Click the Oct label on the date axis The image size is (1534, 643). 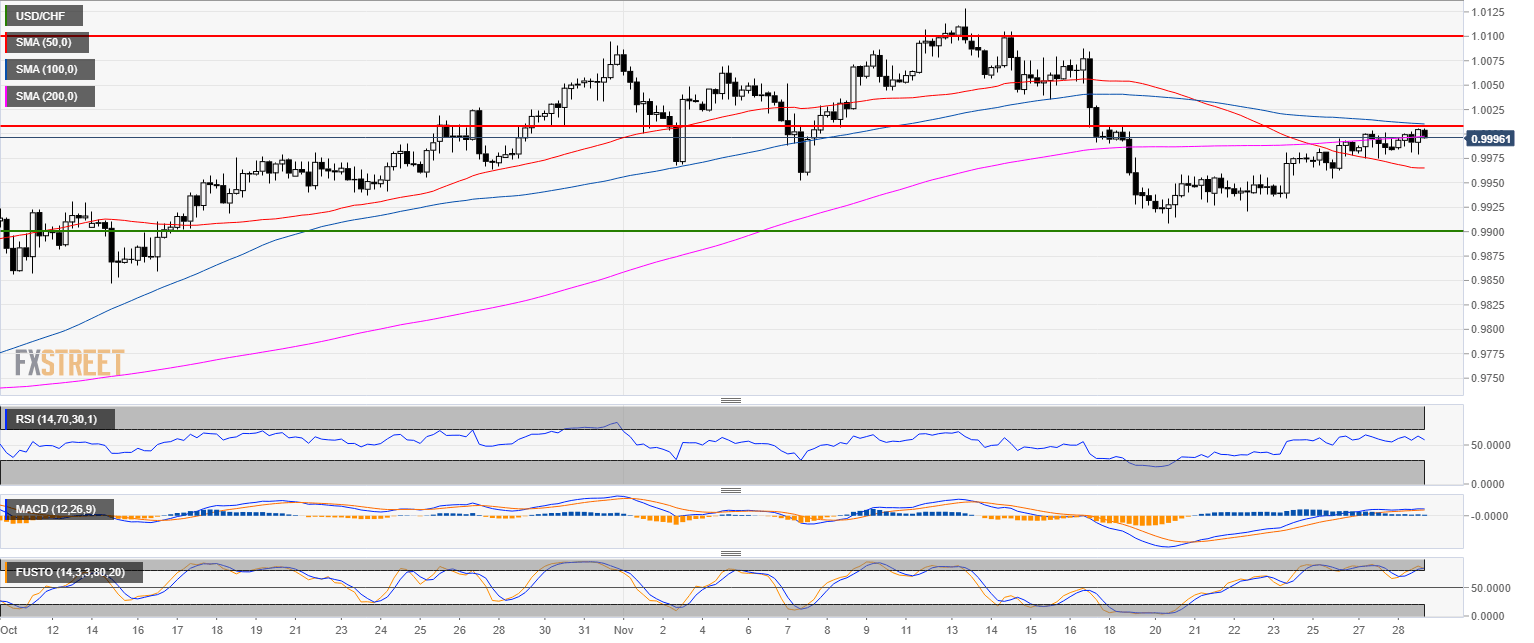[10, 632]
